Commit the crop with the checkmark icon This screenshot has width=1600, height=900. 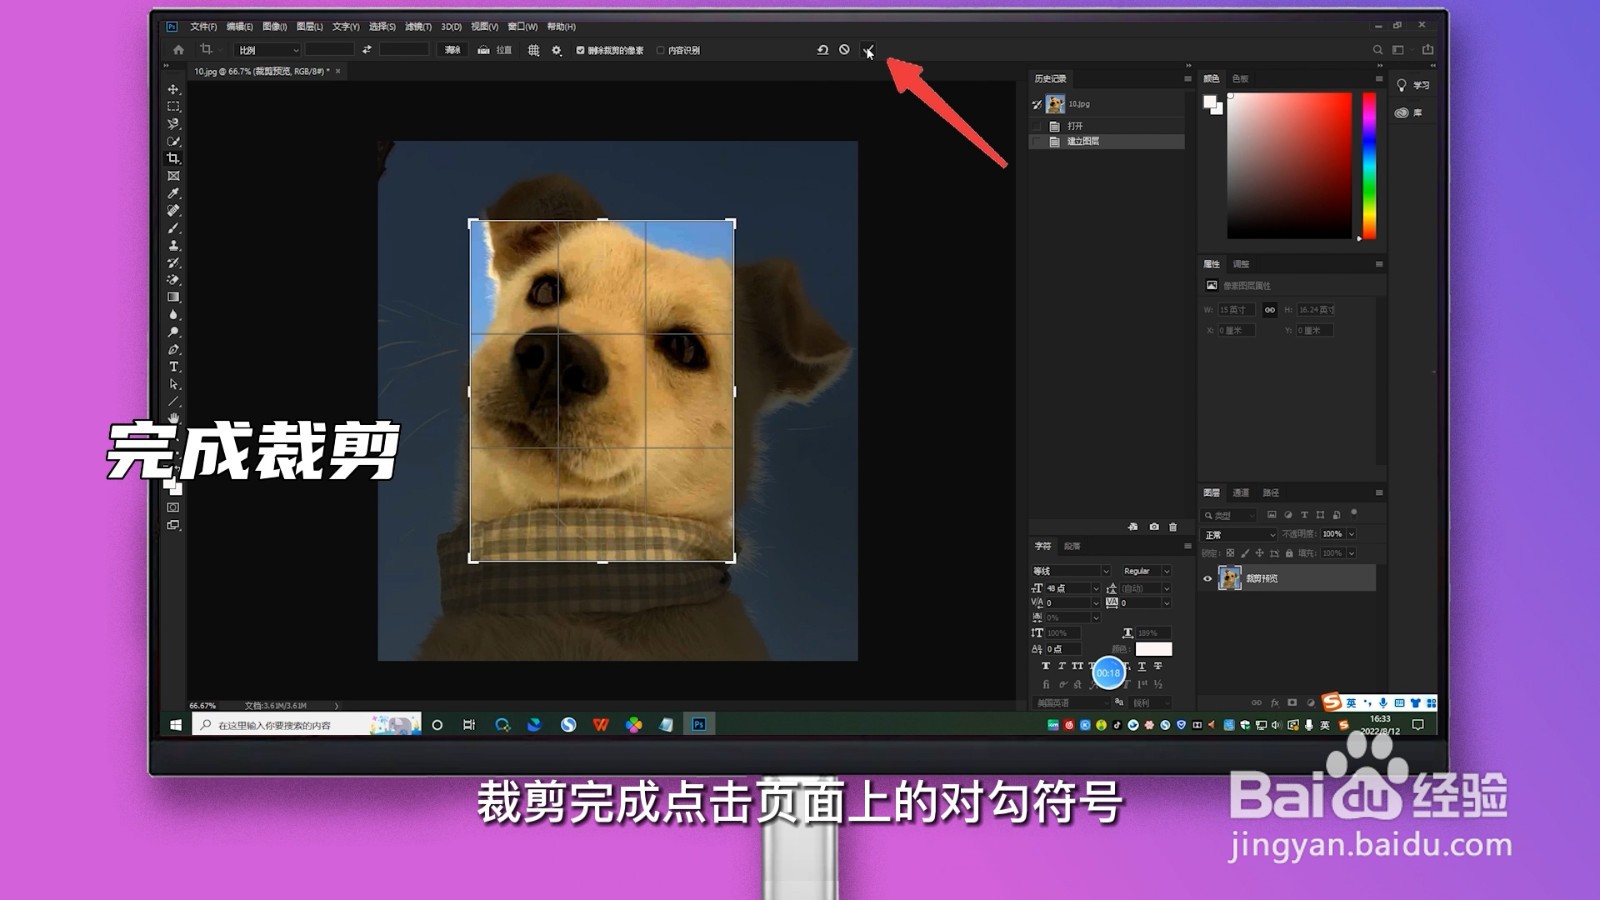[x=868, y=50]
